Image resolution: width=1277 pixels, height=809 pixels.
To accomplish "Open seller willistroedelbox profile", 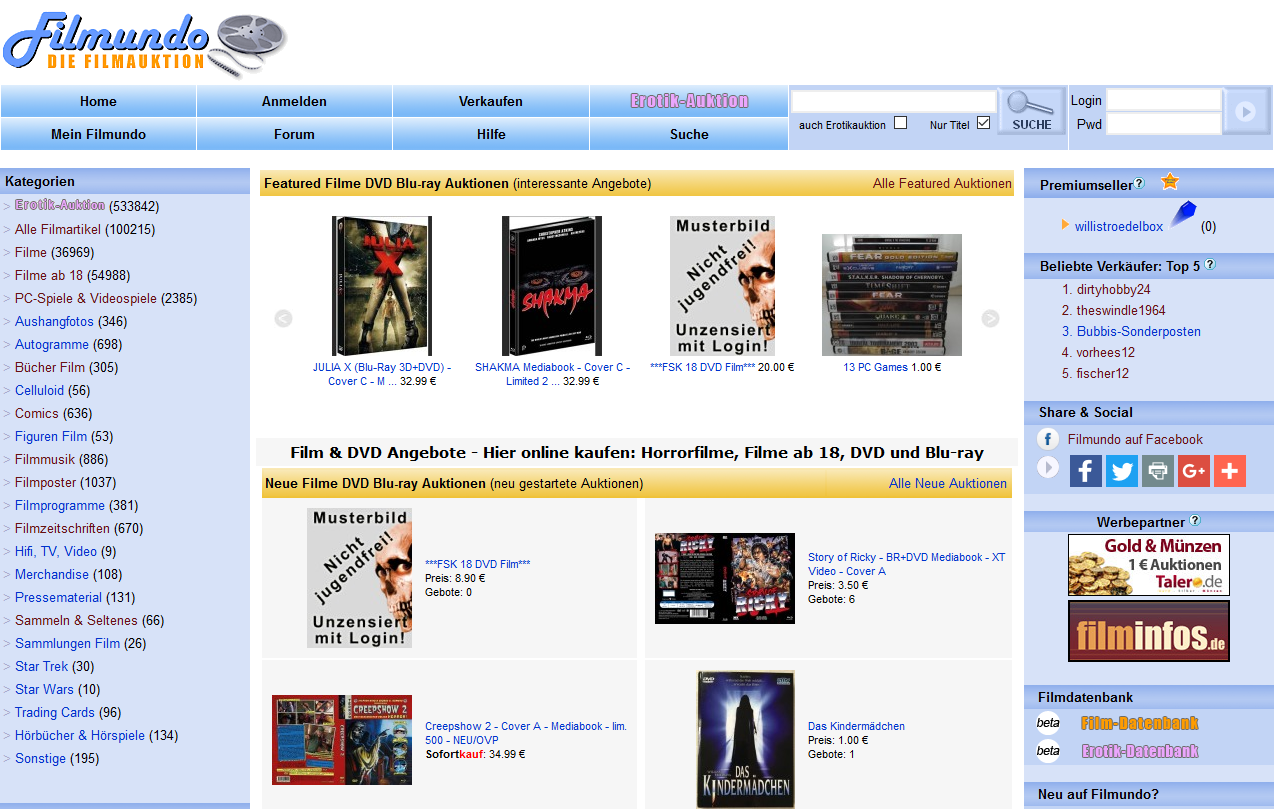I will click(1119, 227).
